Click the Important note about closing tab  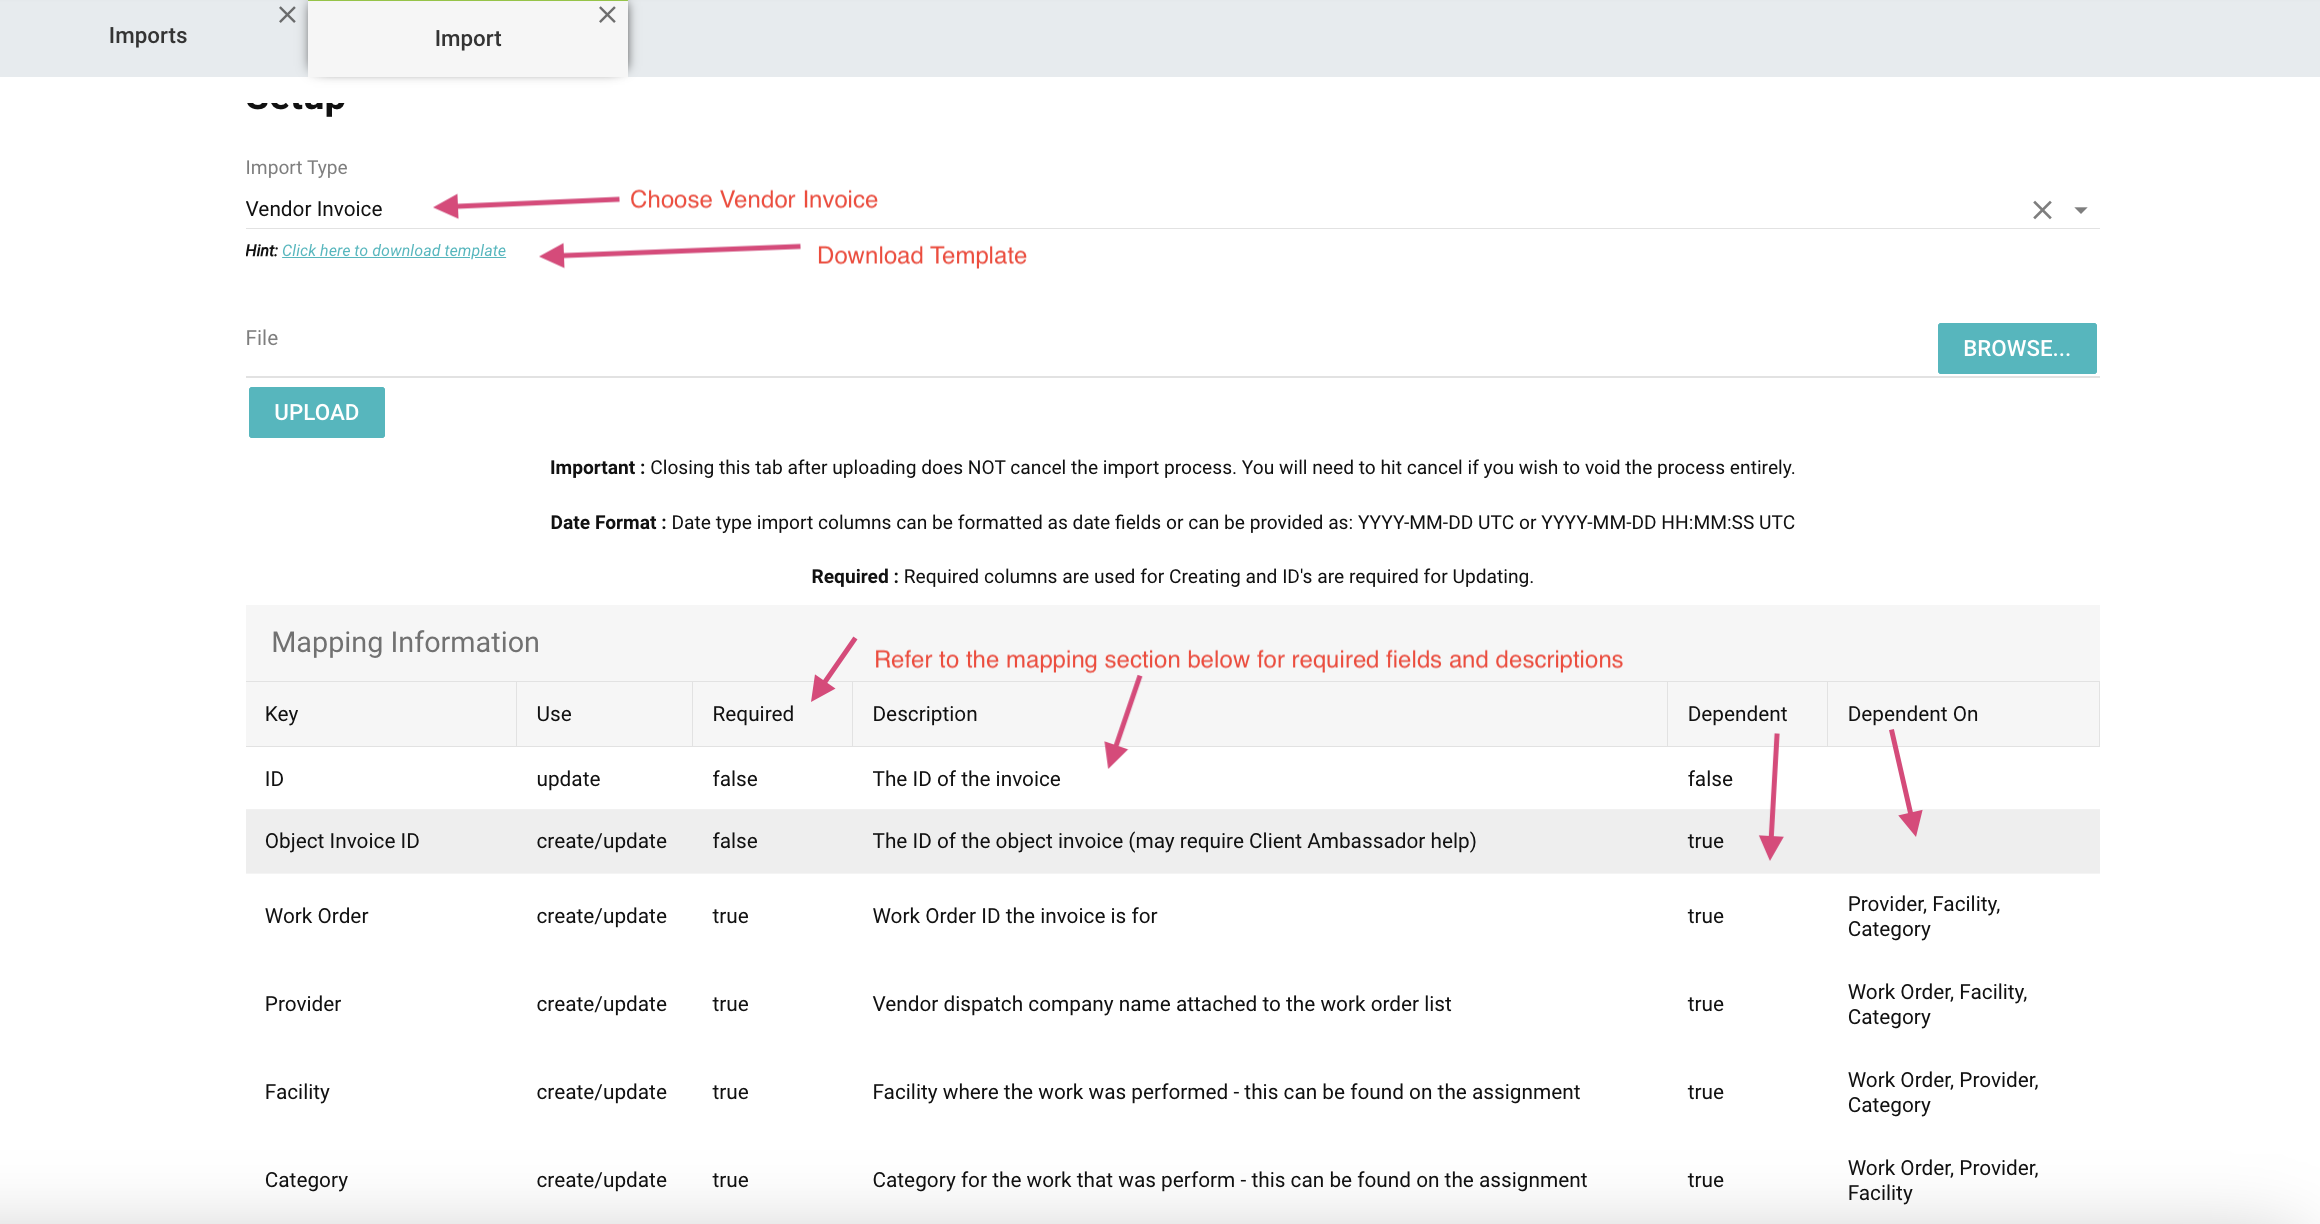tap(1172, 467)
